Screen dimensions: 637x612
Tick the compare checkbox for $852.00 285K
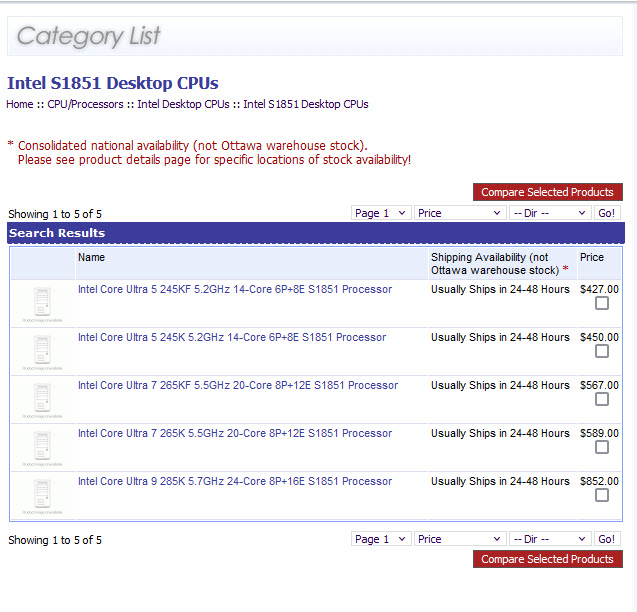click(x=602, y=495)
